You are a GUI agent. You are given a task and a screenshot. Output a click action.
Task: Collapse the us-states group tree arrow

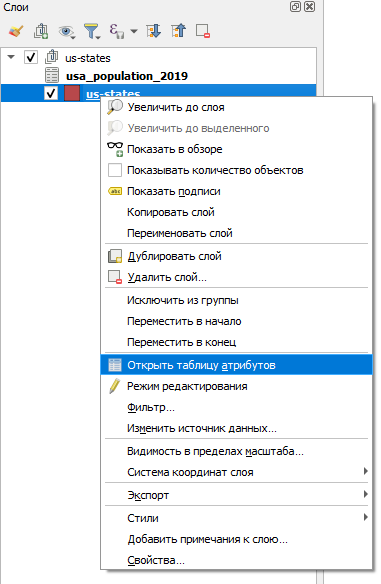[x=11, y=57]
